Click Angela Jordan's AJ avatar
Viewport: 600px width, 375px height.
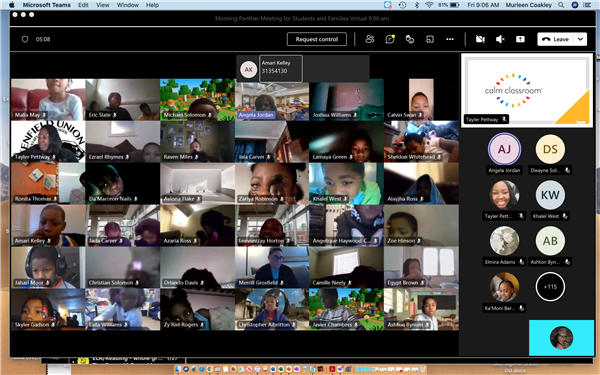click(504, 149)
